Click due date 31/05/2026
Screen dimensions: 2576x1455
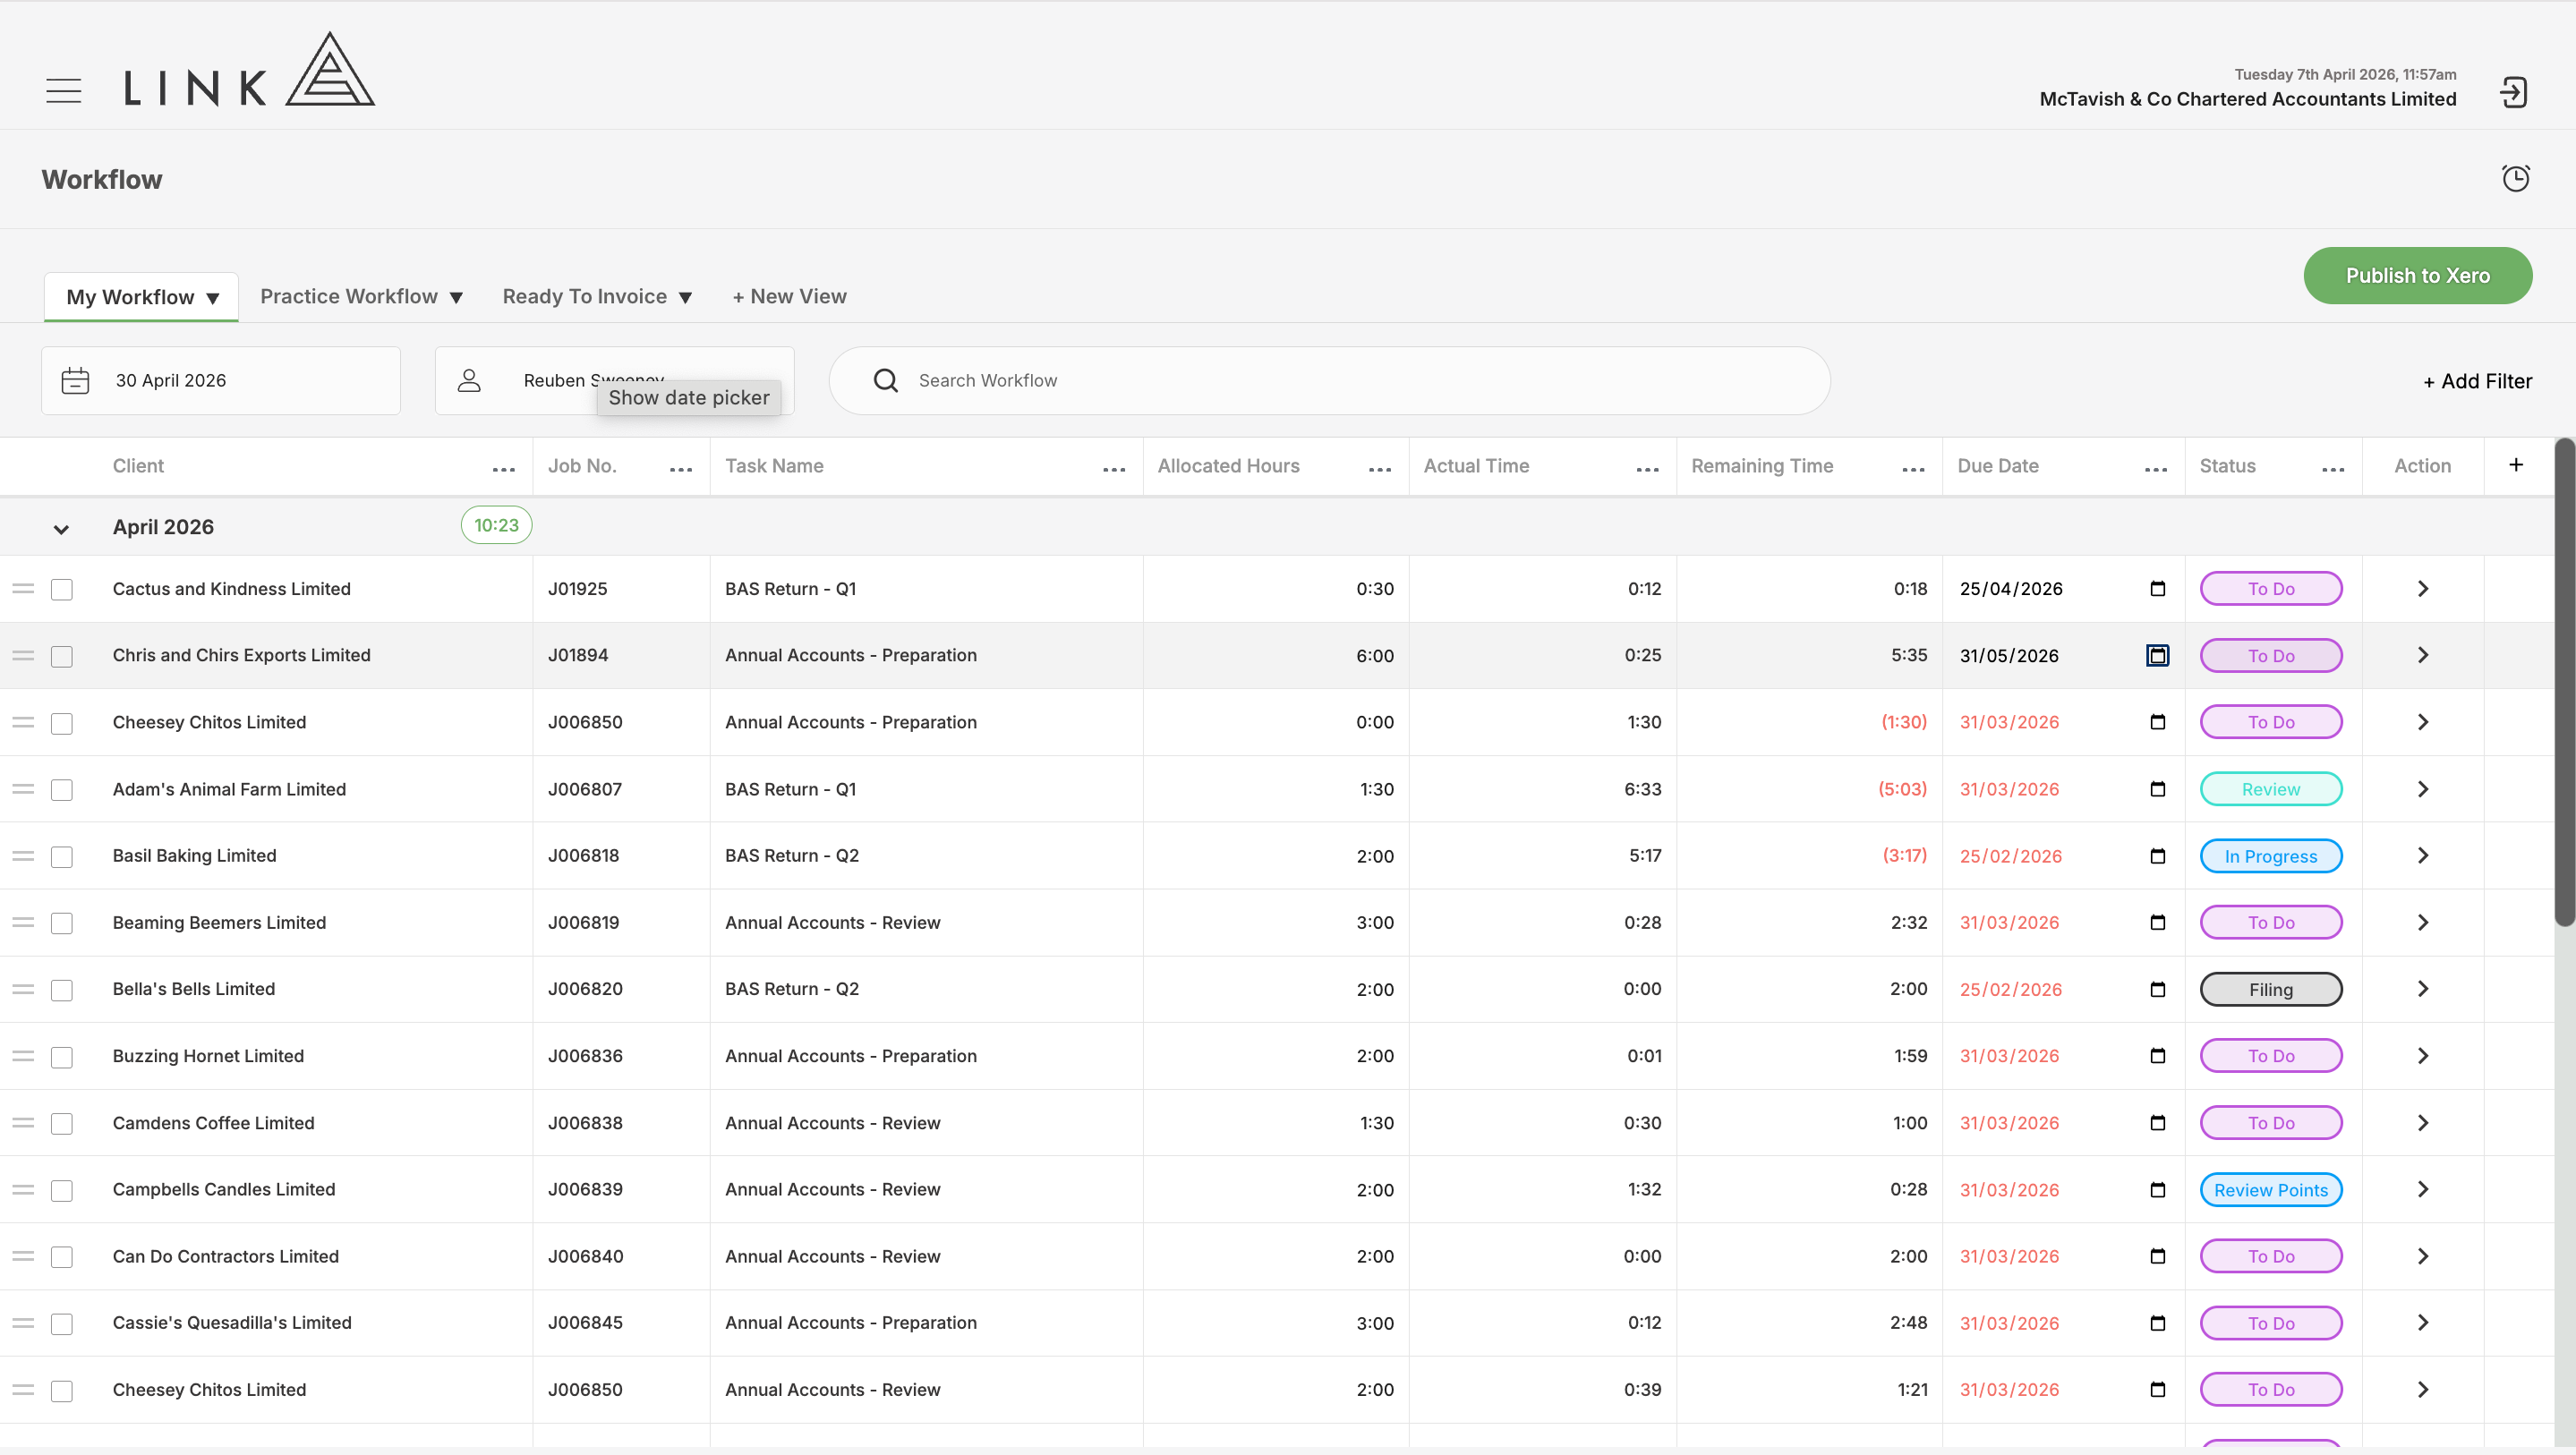(x=2009, y=656)
